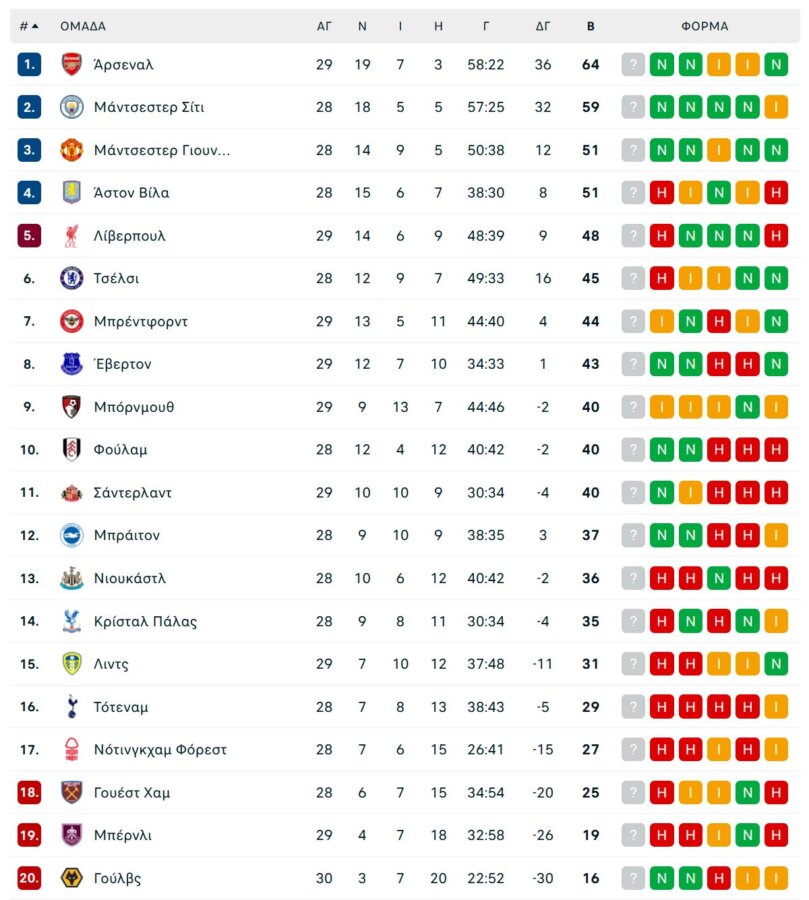
Task: Open the team name Τότεναμ
Action: click(x=120, y=706)
